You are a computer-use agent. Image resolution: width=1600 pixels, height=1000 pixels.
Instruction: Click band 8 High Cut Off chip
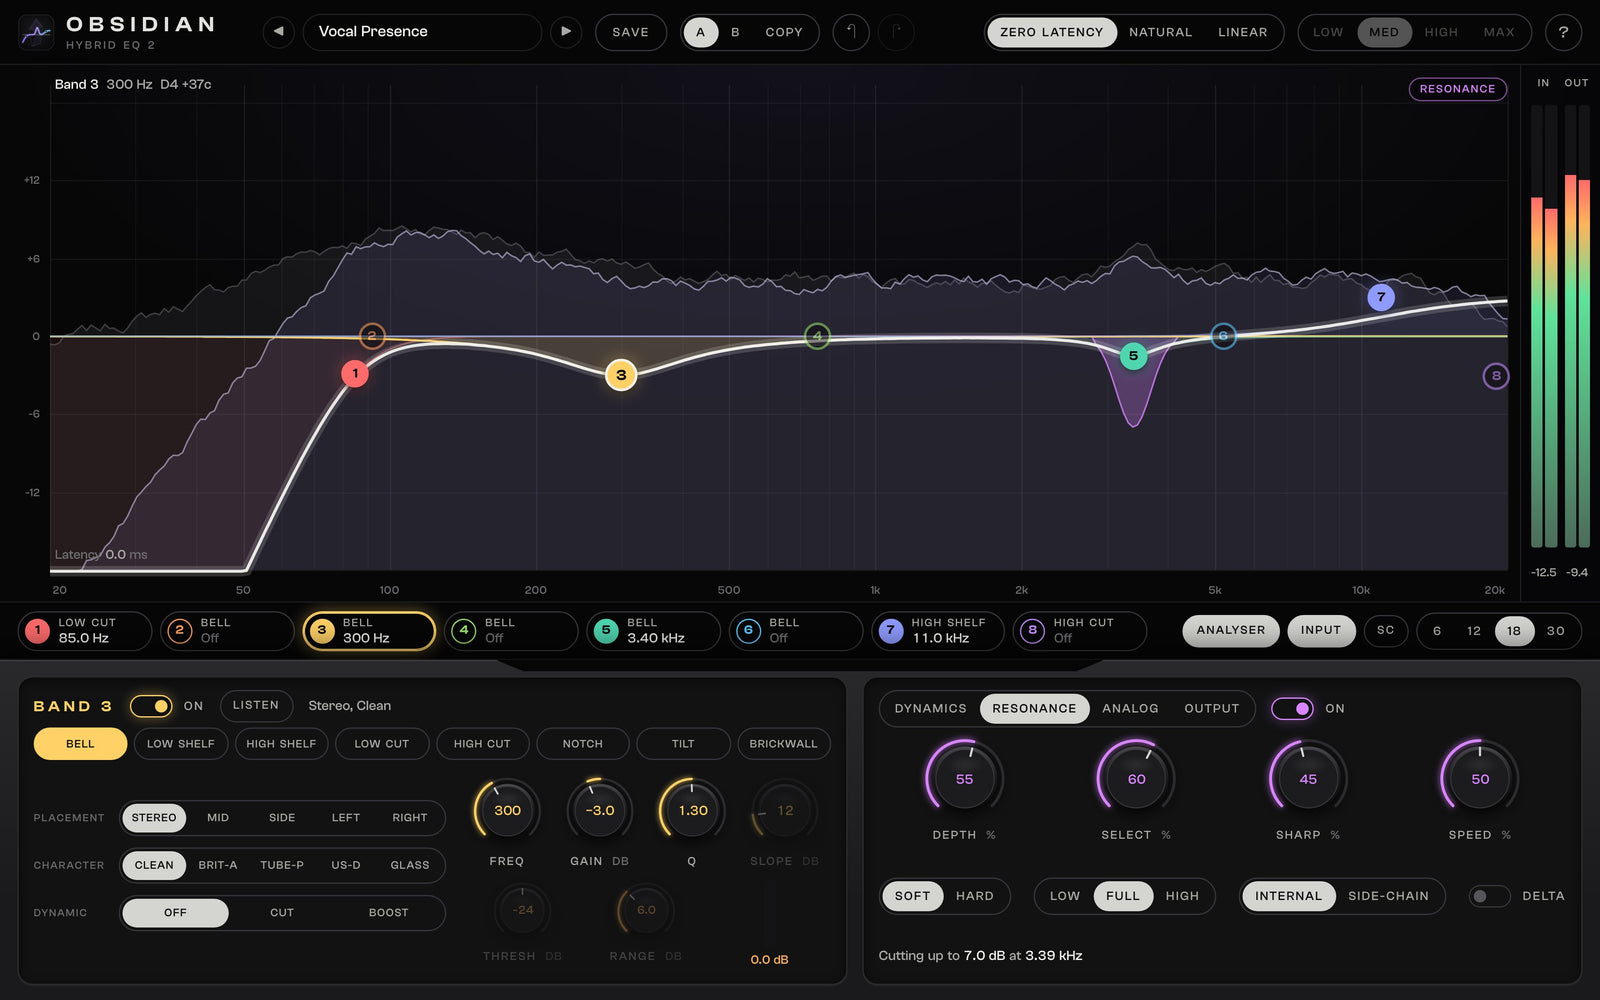click(1079, 631)
